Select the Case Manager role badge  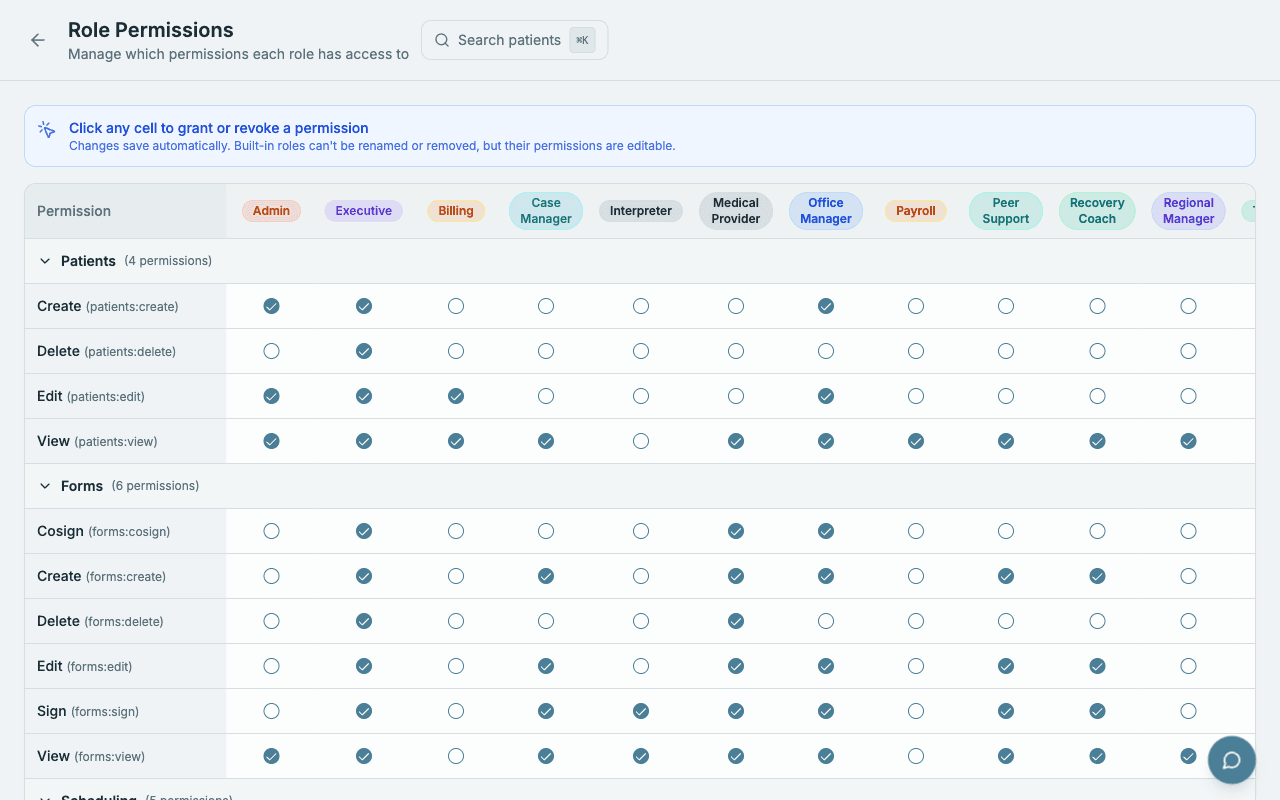546,211
